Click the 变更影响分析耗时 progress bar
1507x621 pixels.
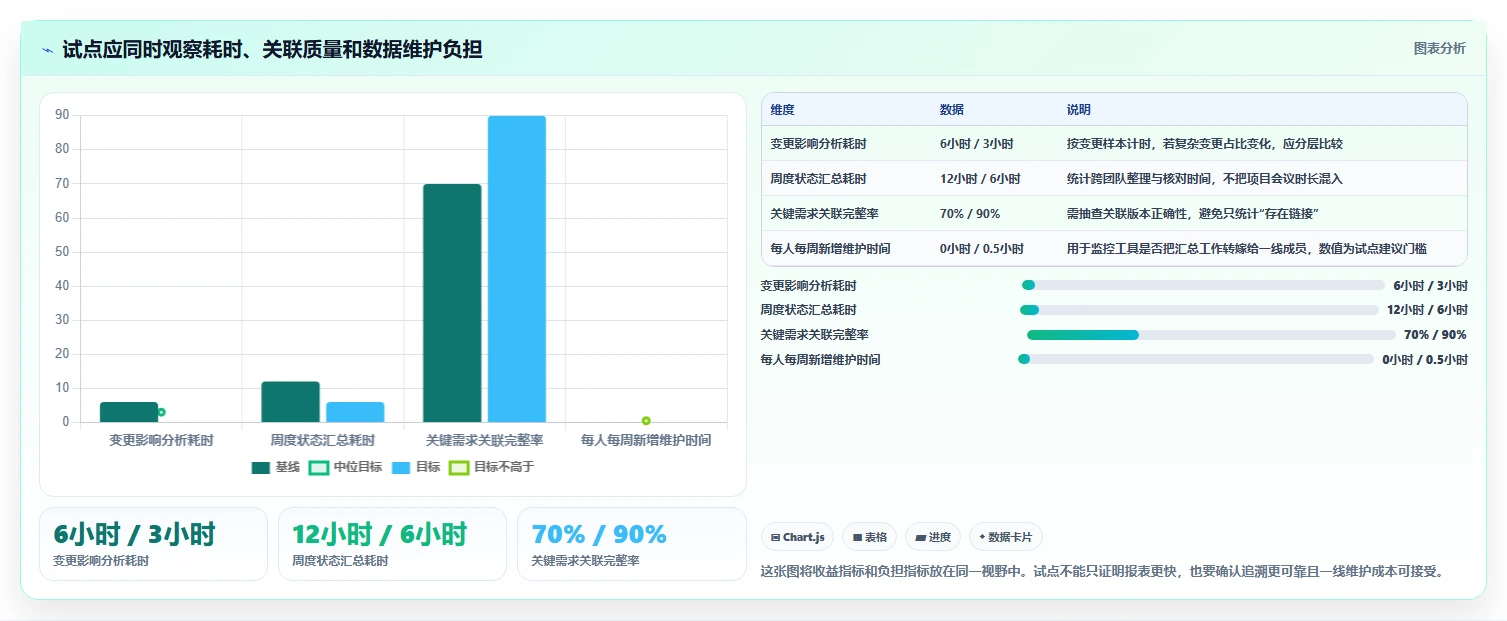1203,285
